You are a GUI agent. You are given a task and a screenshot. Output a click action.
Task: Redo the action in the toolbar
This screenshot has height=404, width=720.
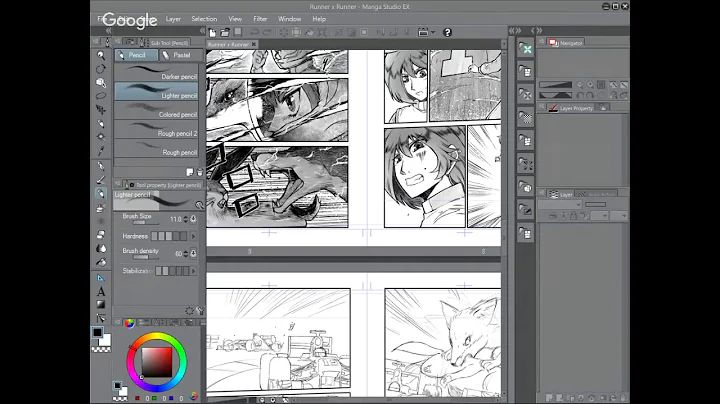(x=267, y=32)
